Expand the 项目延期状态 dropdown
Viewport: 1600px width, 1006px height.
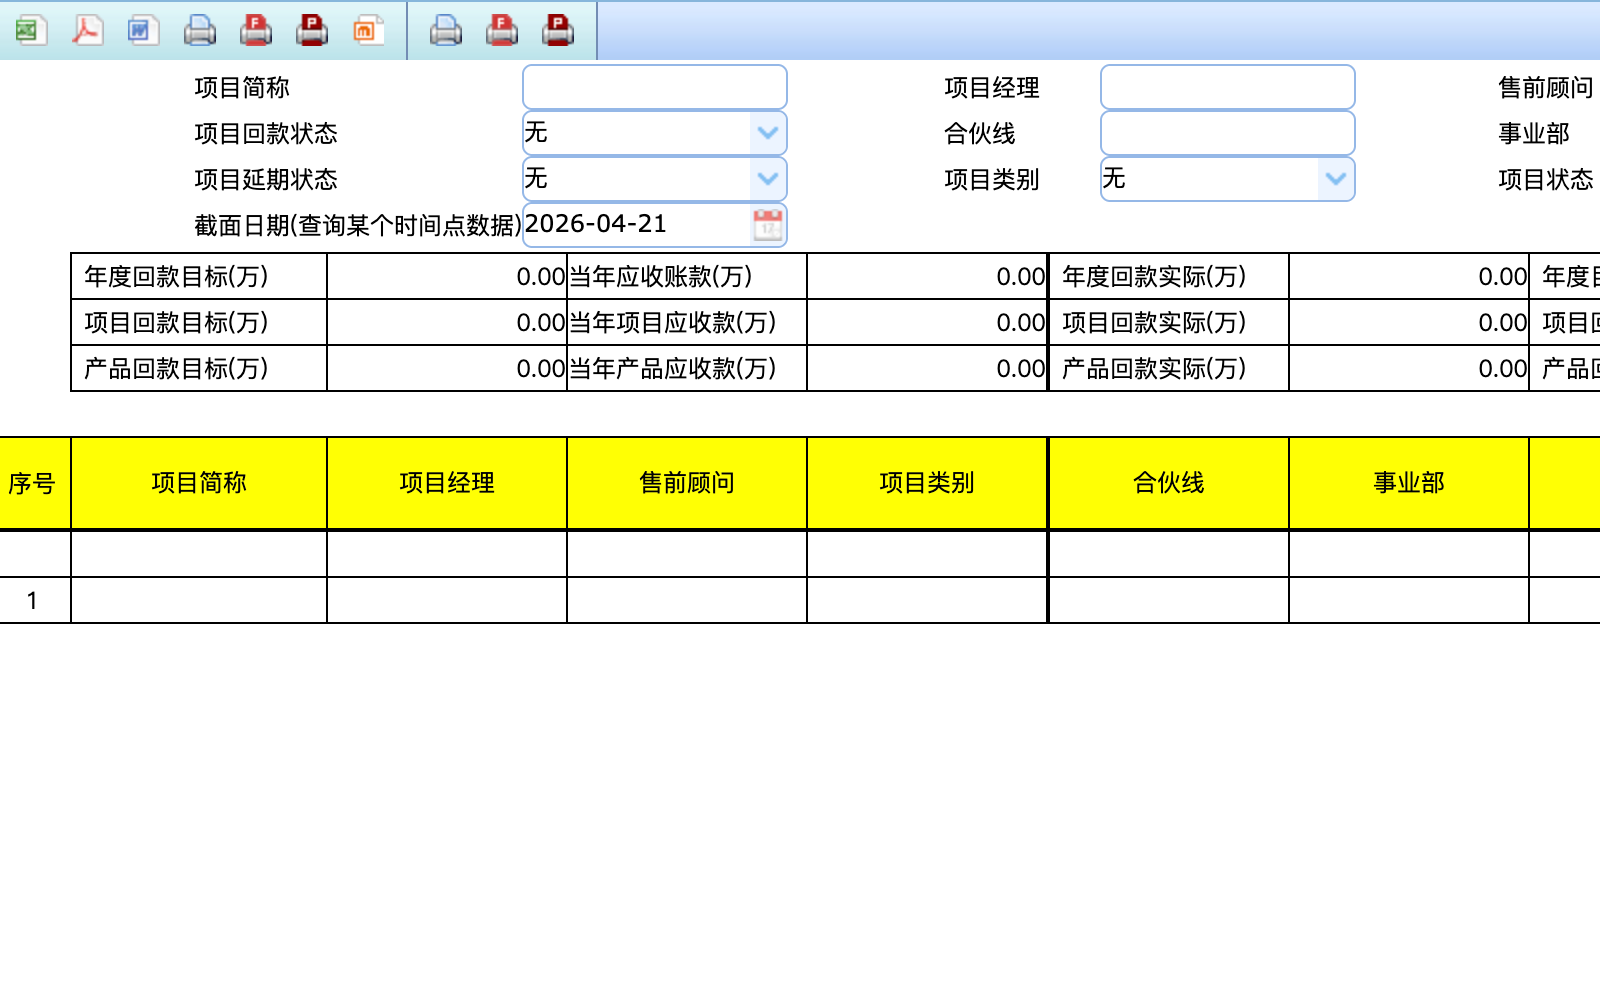click(768, 179)
